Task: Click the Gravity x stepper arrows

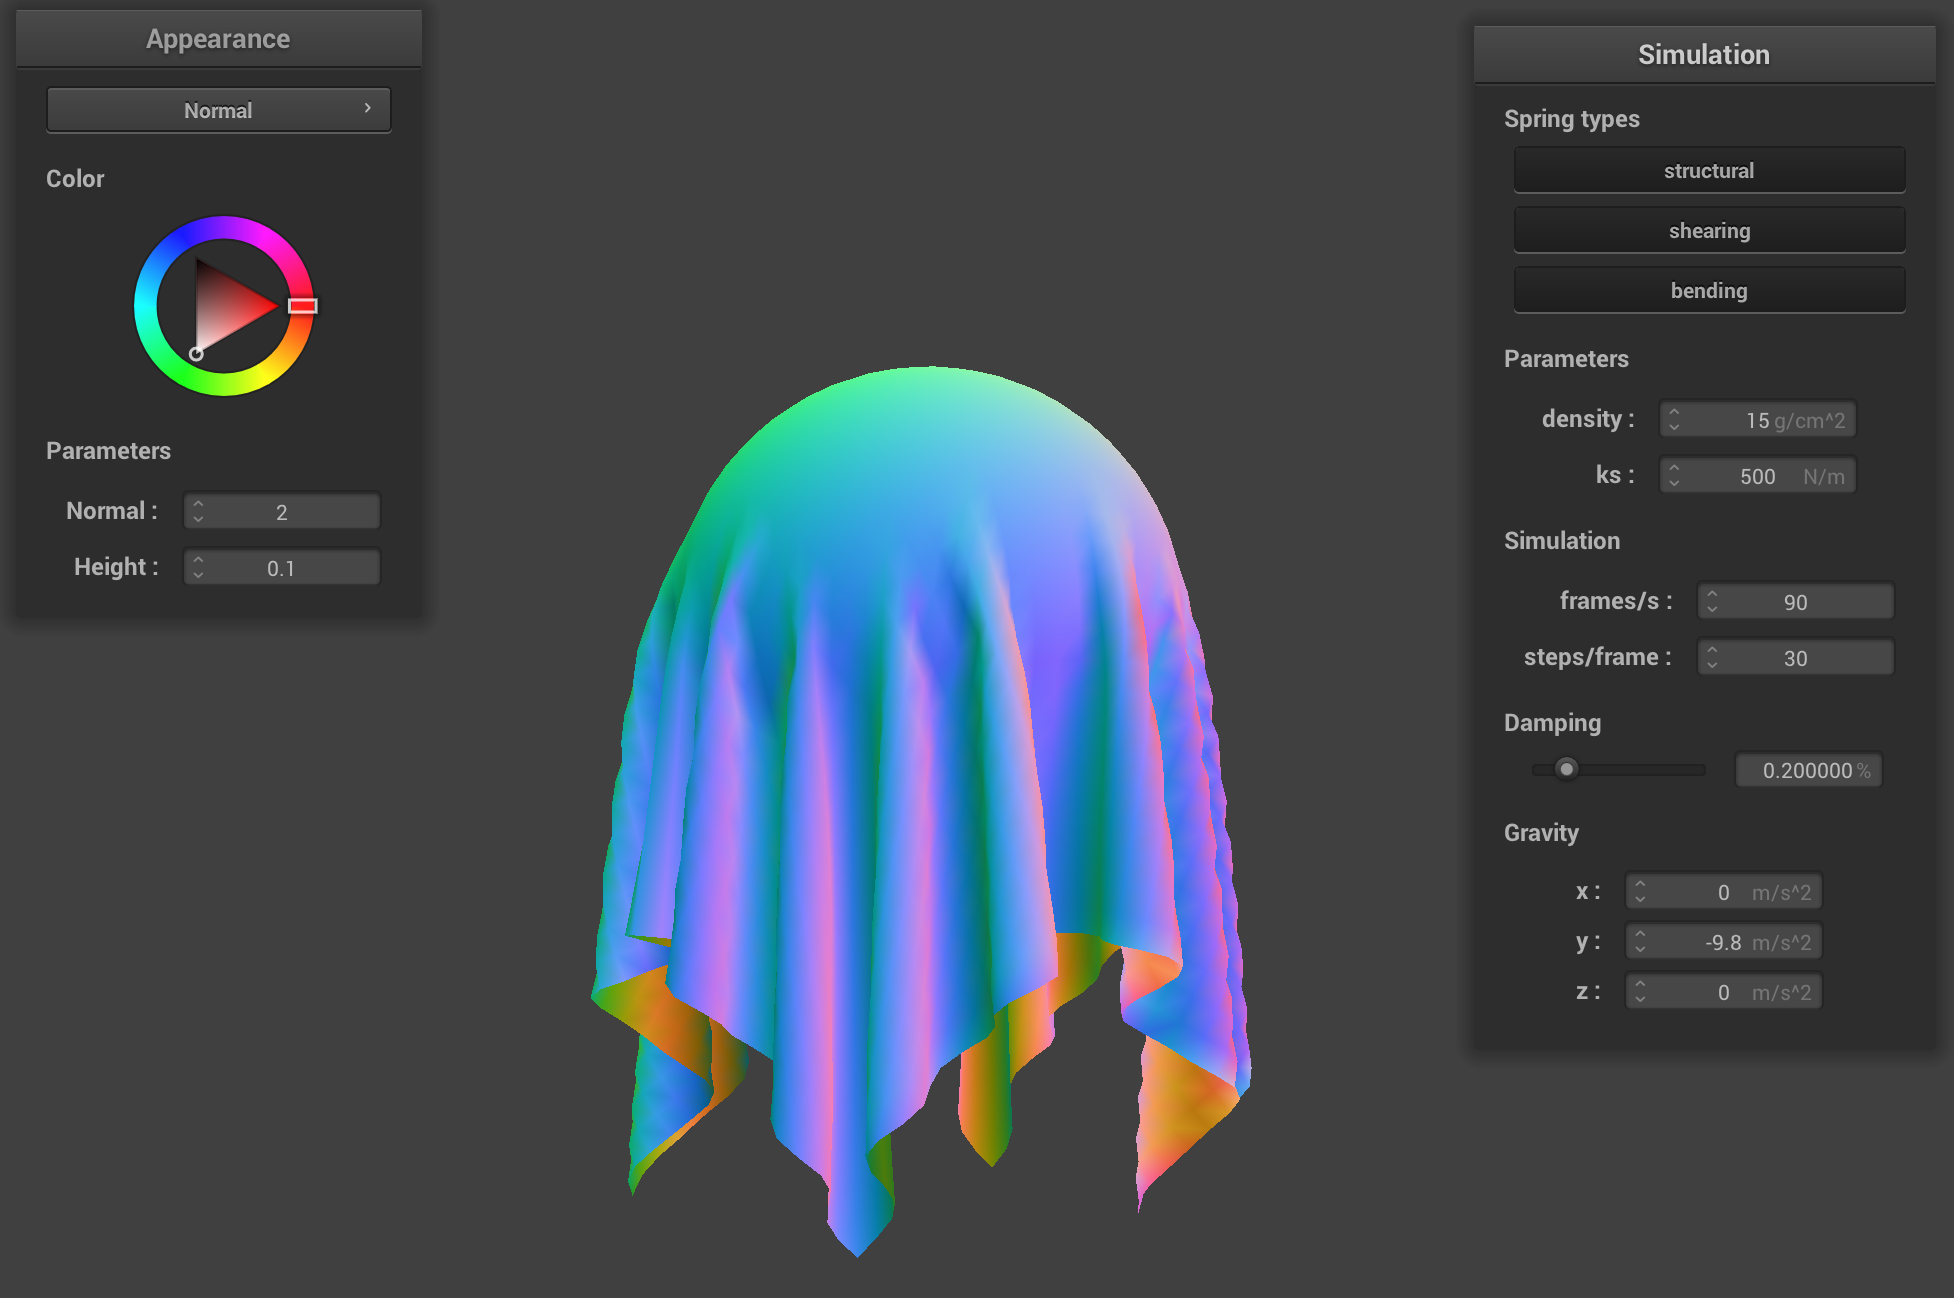Action: pyautogui.click(x=1640, y=891)
